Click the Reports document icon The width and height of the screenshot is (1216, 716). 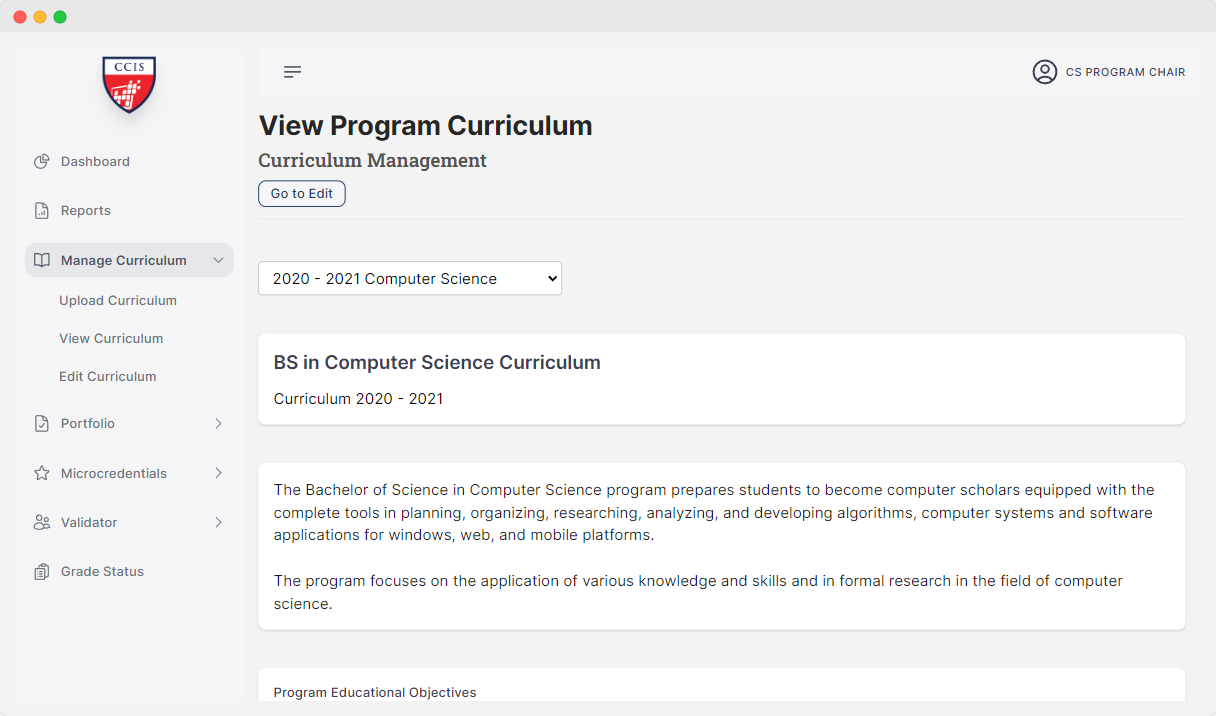coord(41,210)
